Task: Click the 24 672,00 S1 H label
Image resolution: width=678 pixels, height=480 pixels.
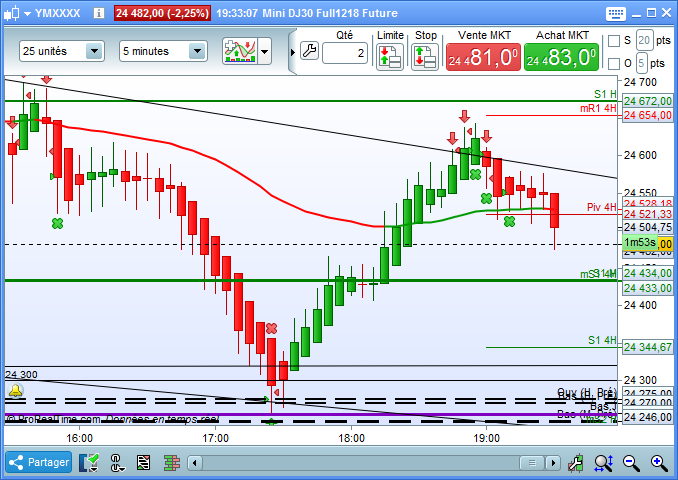Action: coord(647,101)
